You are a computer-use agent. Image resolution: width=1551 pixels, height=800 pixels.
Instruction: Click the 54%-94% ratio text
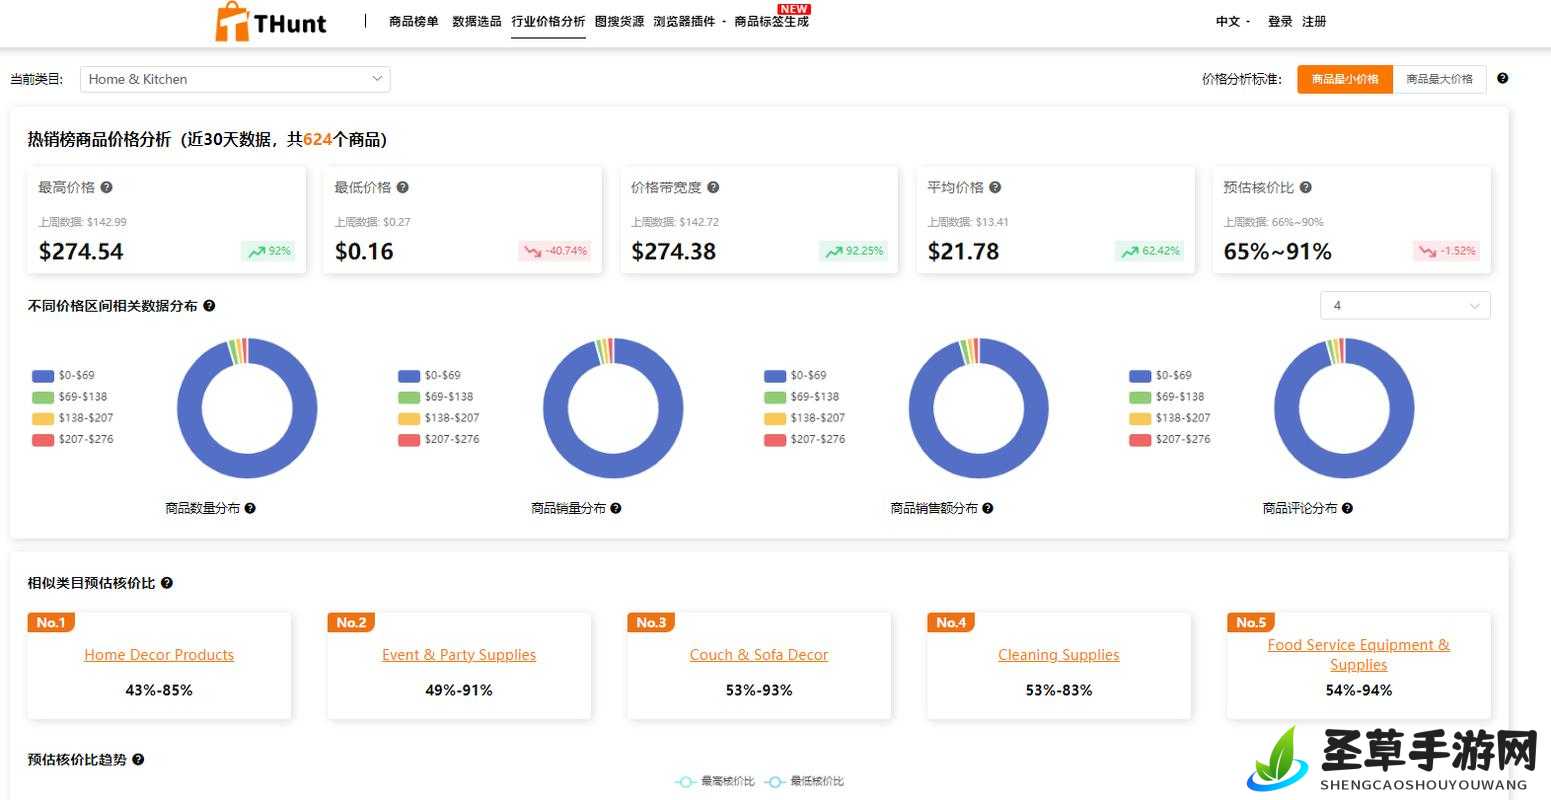[1359, 690]
